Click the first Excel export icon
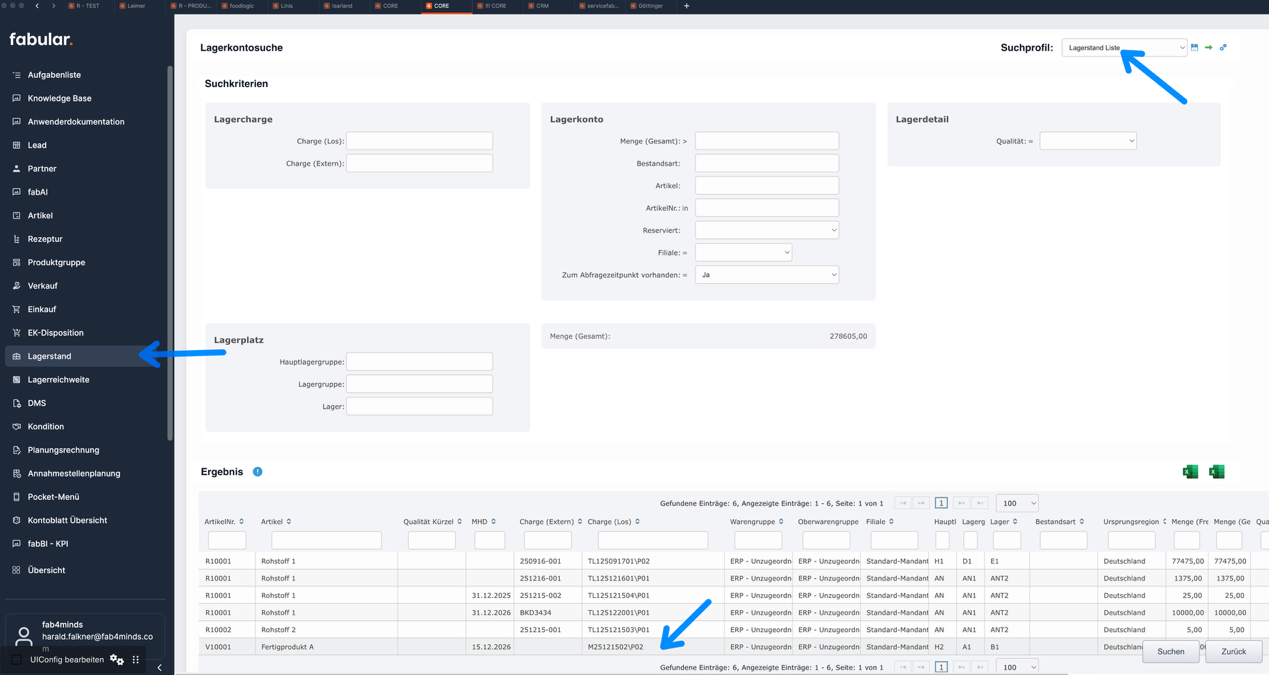This screenshot has height=675, width=1269. pos(1190,472)
